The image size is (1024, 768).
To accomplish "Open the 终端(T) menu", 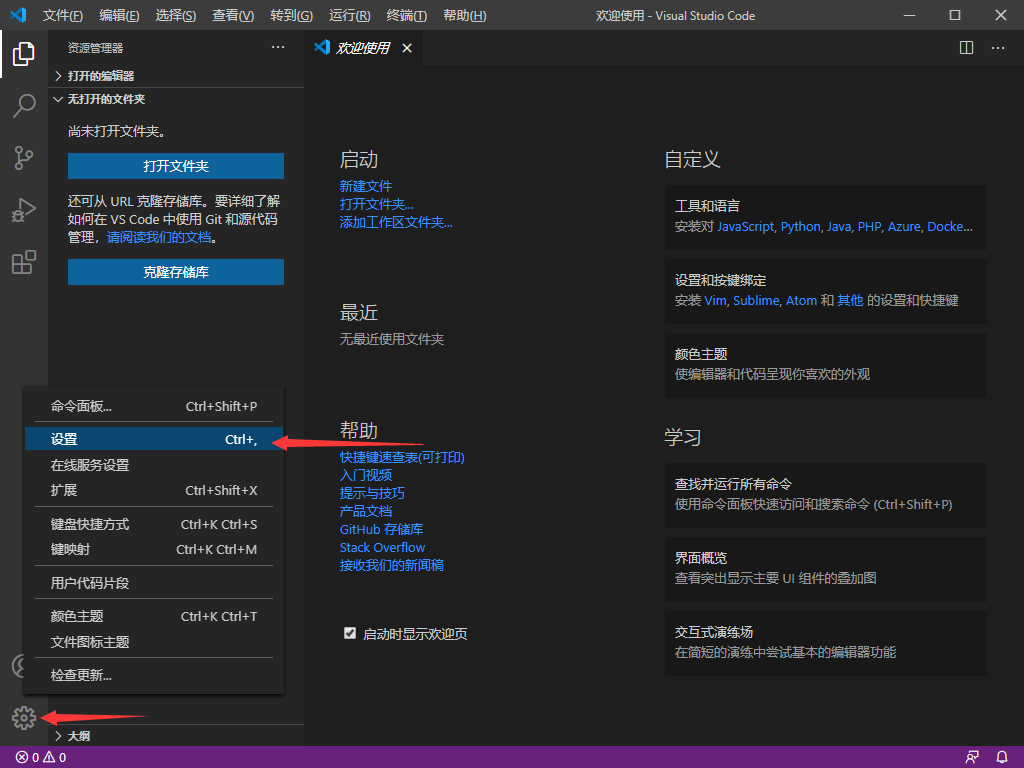I will pos(406,15).
